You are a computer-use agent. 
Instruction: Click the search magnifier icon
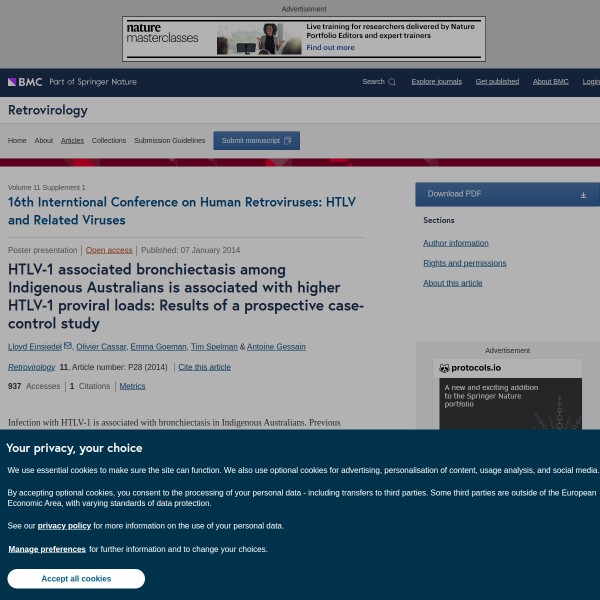[392, 82]
